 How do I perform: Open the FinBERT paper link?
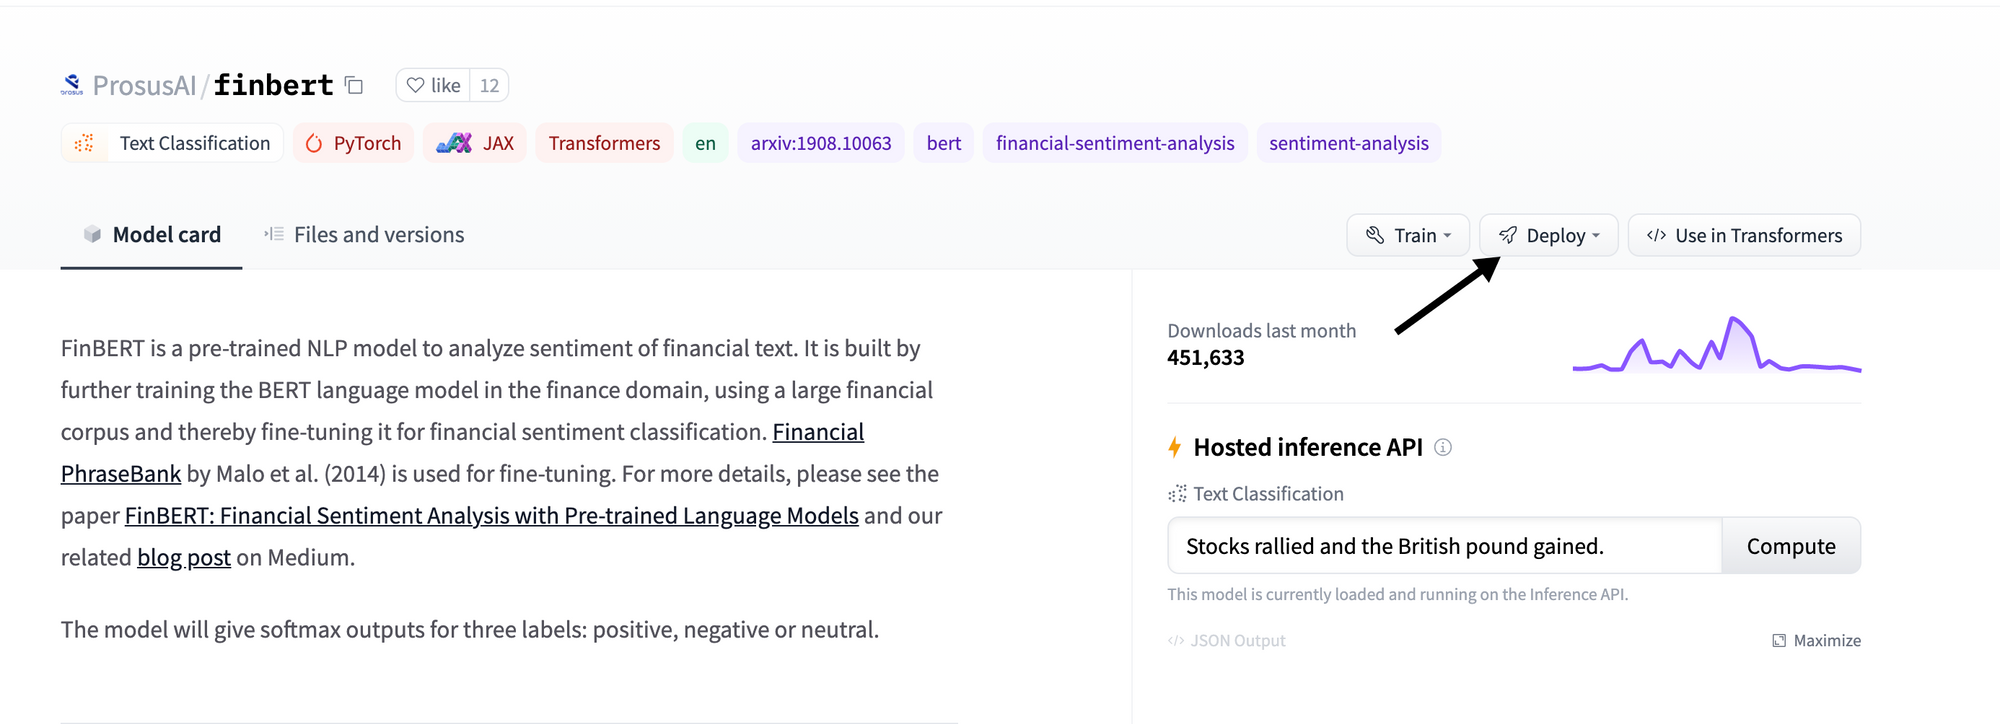[x=491, y=516]
